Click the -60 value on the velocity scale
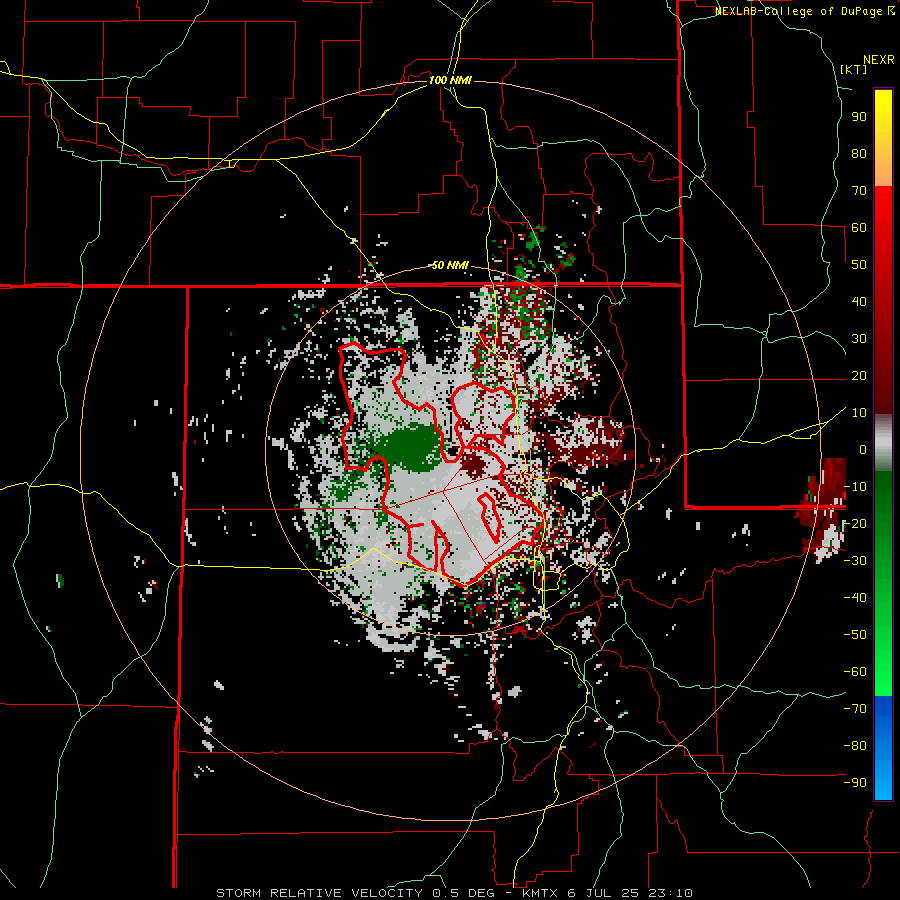 (x=855, y=672)
